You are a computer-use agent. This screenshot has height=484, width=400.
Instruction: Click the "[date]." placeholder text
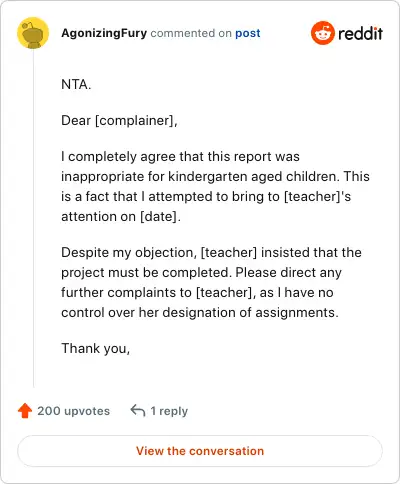[x=160, y=217]
